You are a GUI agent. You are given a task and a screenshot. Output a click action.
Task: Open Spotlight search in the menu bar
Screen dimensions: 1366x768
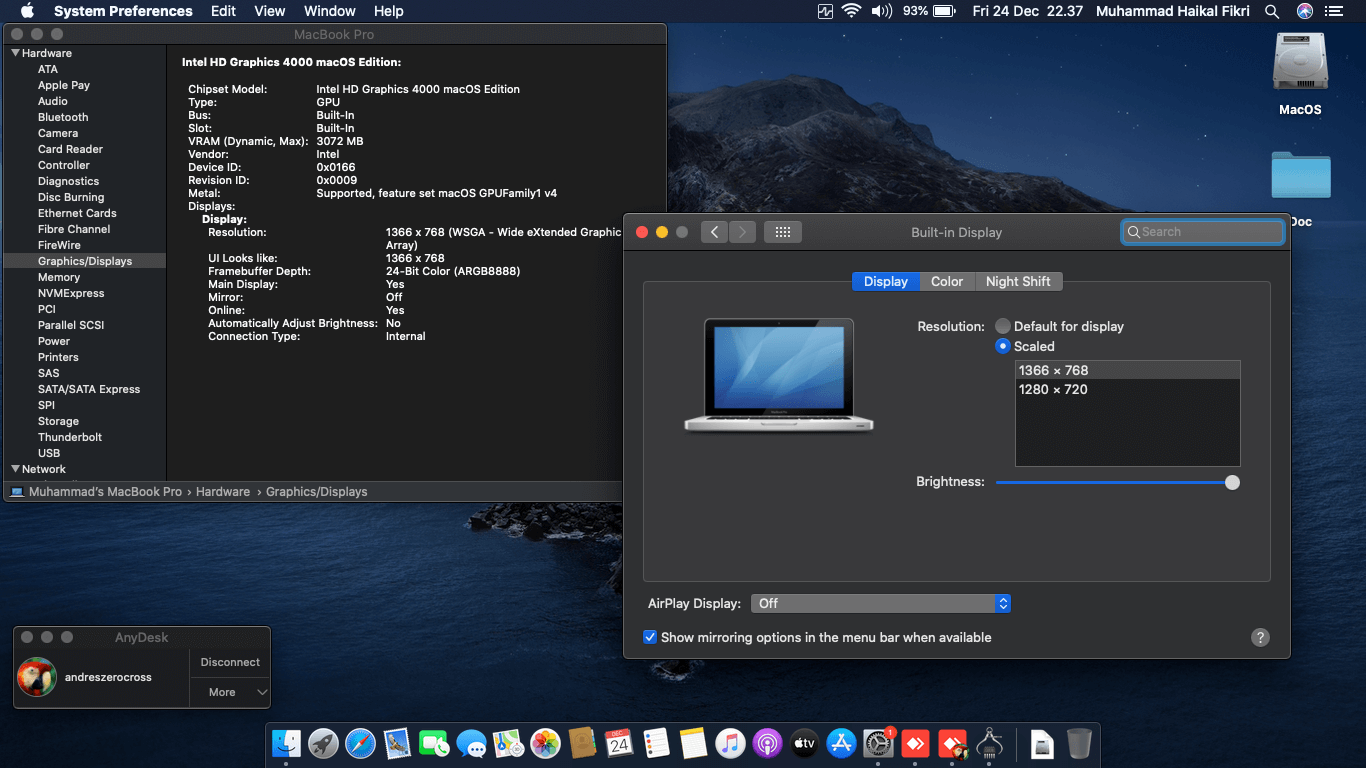(1272, 11)
